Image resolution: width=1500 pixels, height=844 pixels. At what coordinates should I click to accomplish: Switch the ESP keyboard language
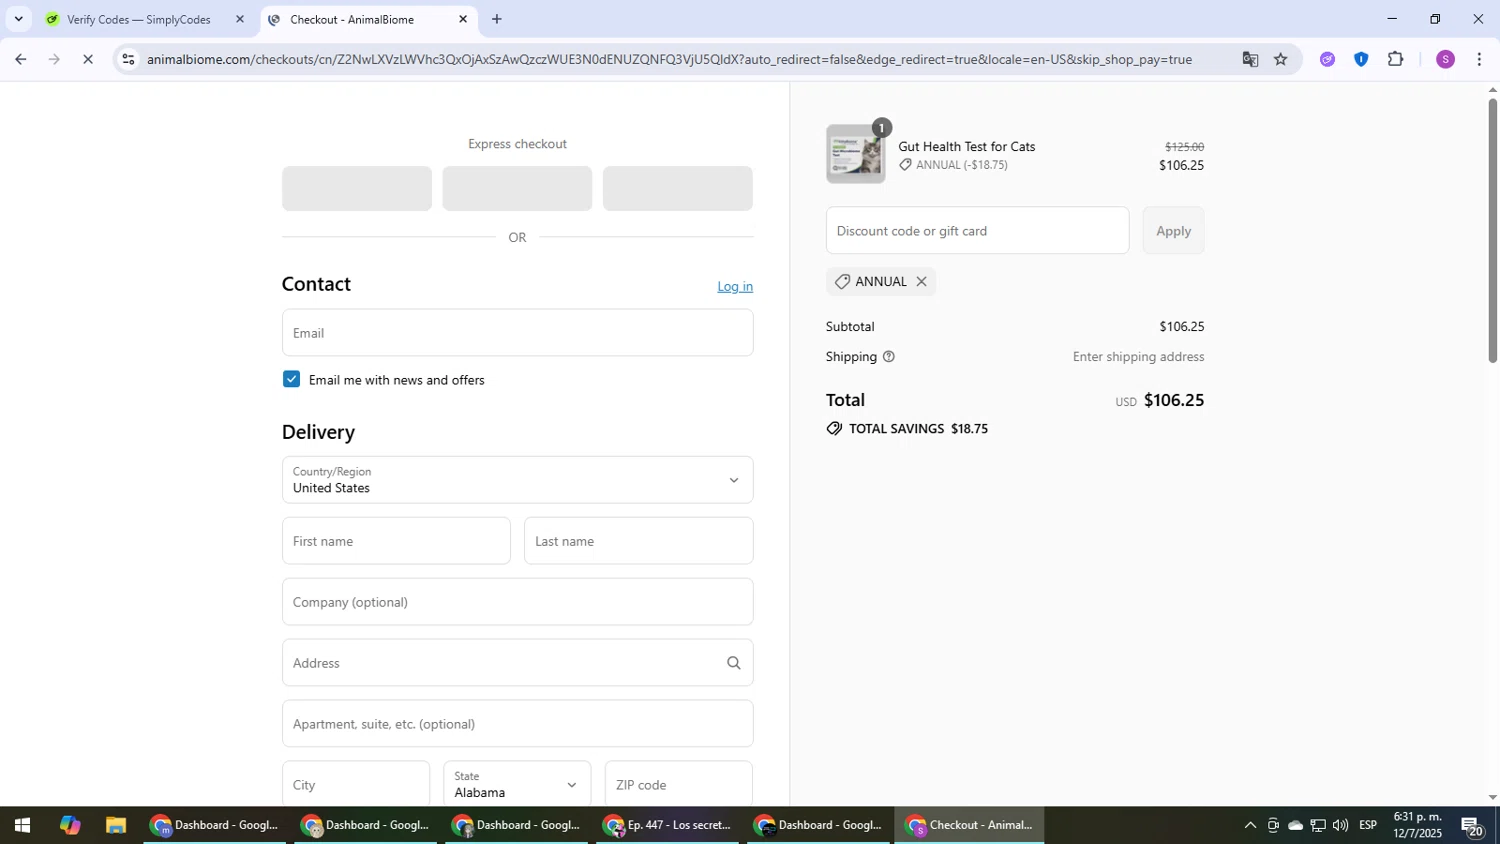[1368, 826]
